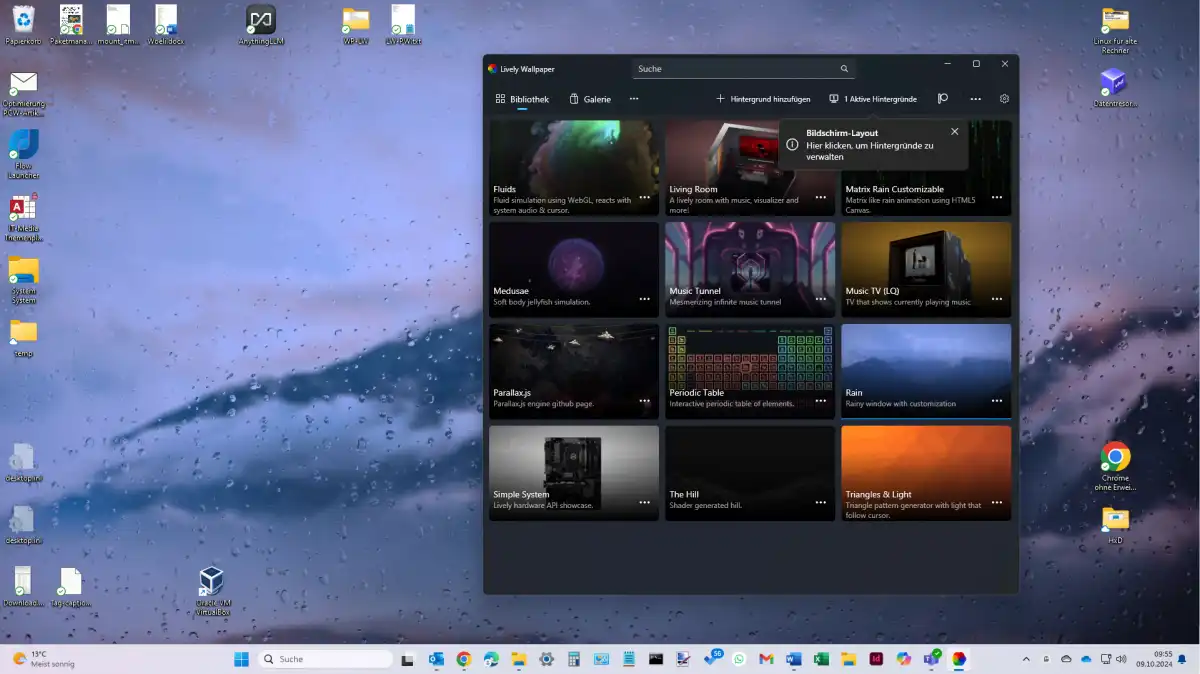Viewport: 1200px width, 674px height.
Task: Click Hintergrund hinzufügen button
Action: point(763,99)
